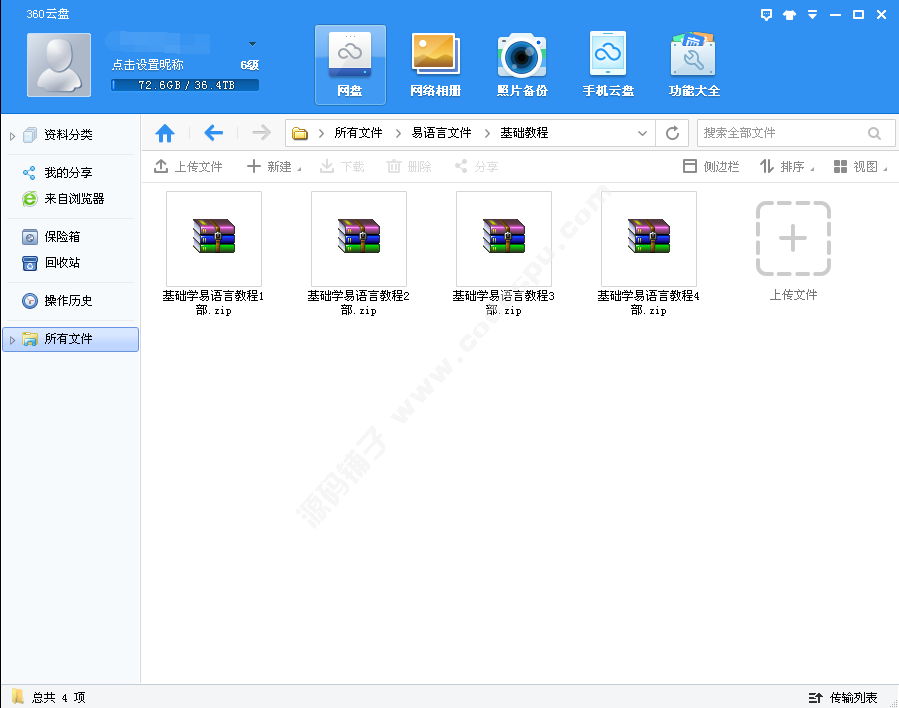The height and width of the screenshot is (708, 899).
Task: Expand the 所有文件 tree arrow
Action: (x=12, y=340)
